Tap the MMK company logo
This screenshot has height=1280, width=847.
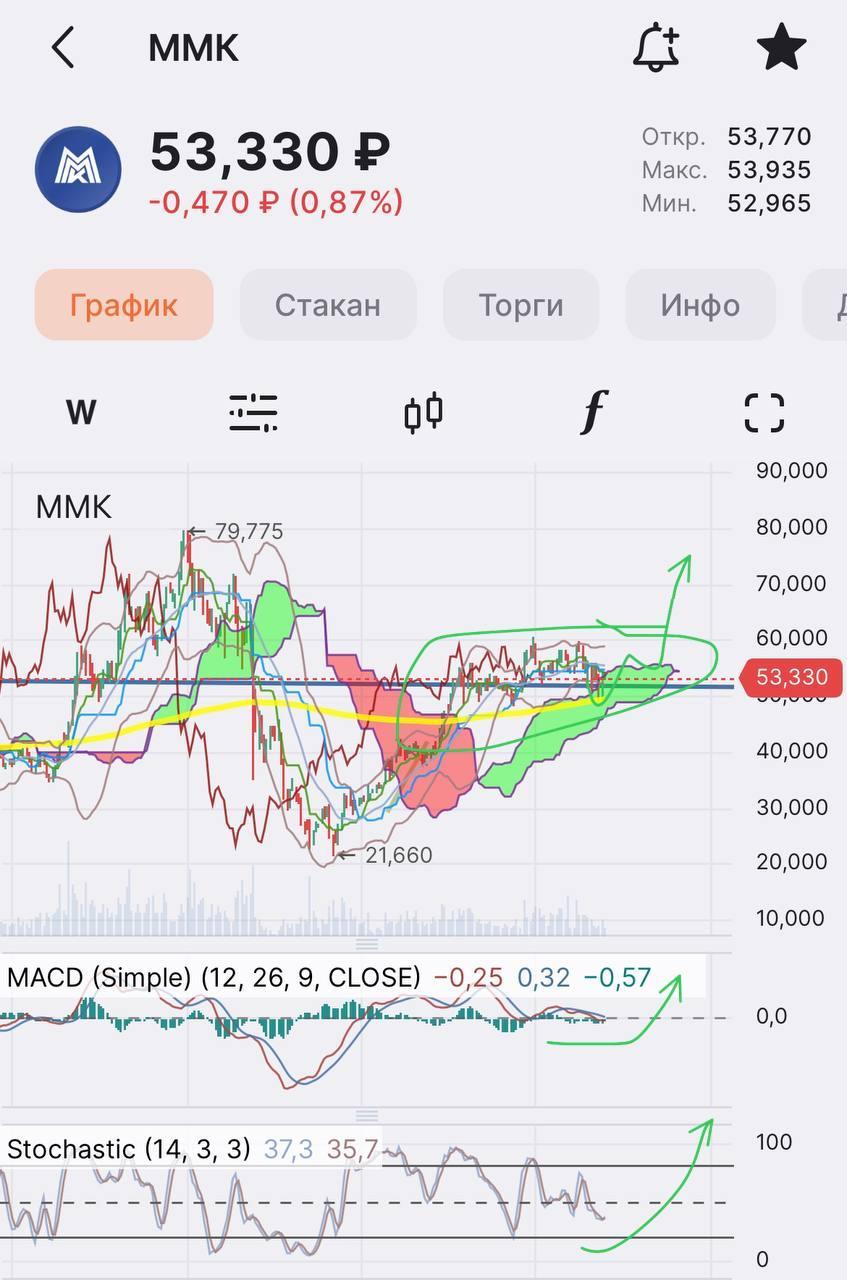(78, 169)
